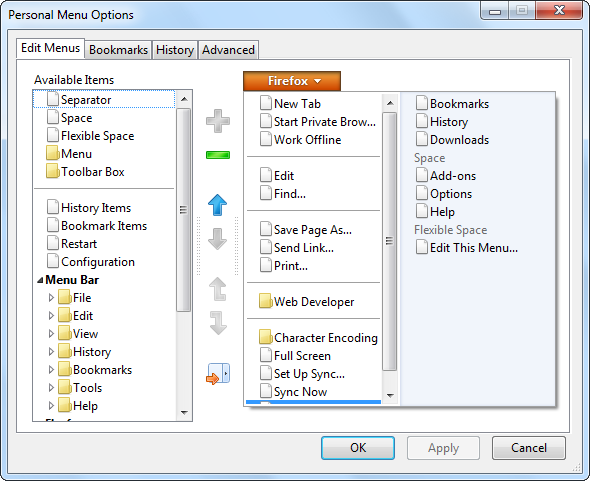Click Available Items scrollbar up arrow
The height and width of the screenshot is (481, 590).
(184, 99)
